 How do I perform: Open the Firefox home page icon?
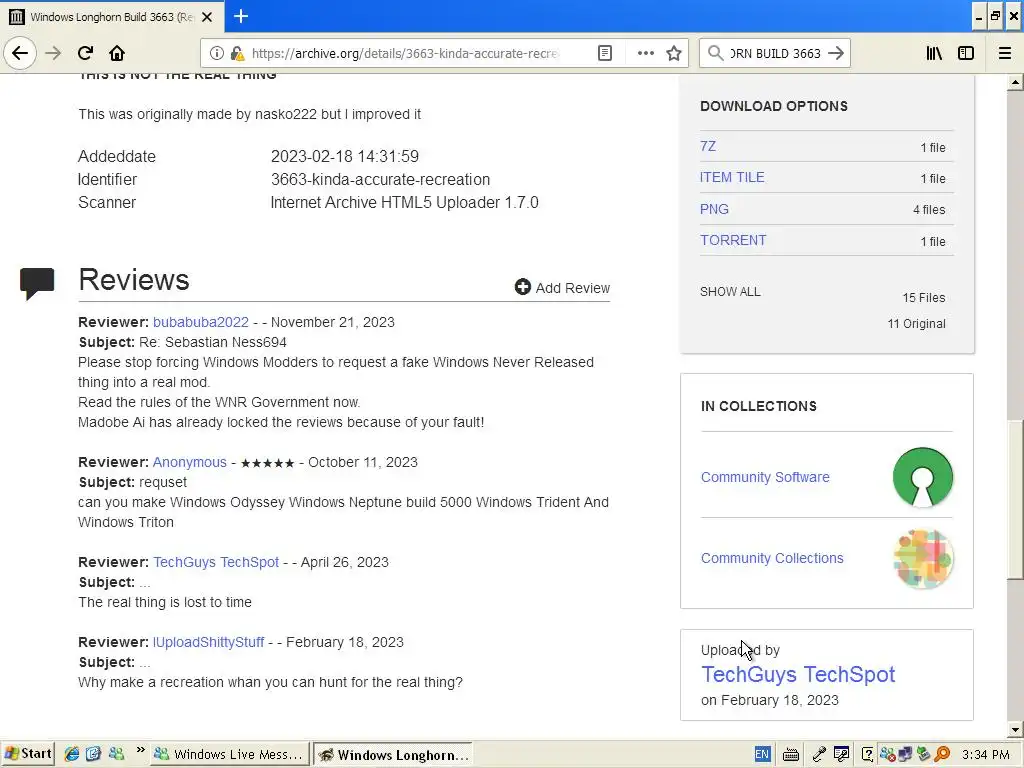coord(117,53)
